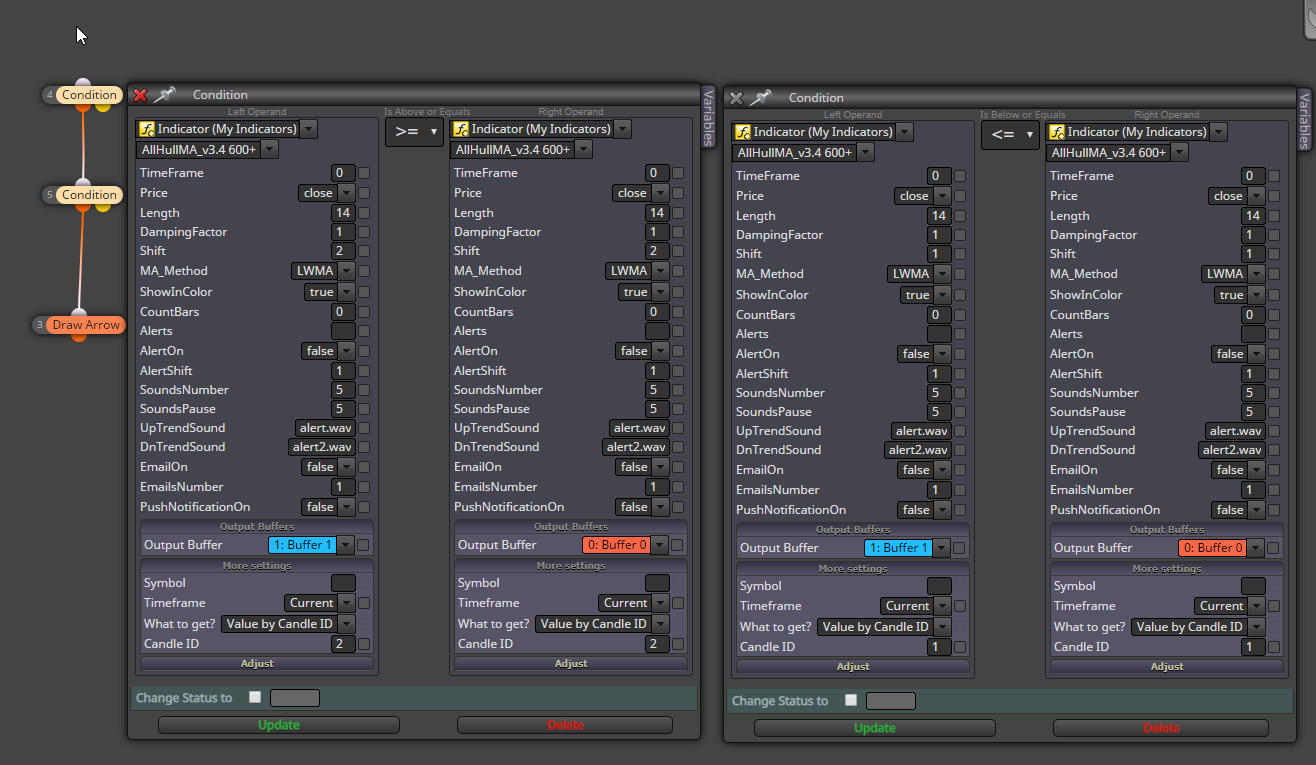Close the left Condition panel with red X
The image size is (1316, 765).
pyautogui.click(x=141, y=95)
